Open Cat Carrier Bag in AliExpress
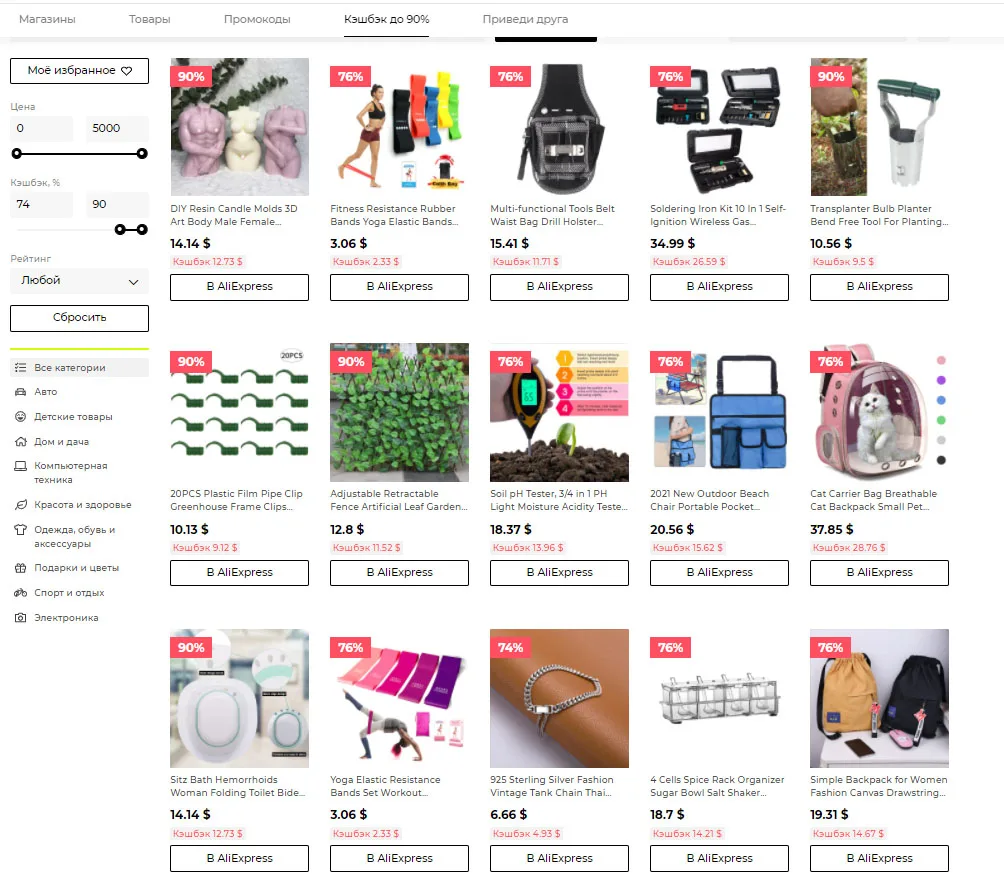The height and width of the screenshot is (886, 1004). point(879,572)
